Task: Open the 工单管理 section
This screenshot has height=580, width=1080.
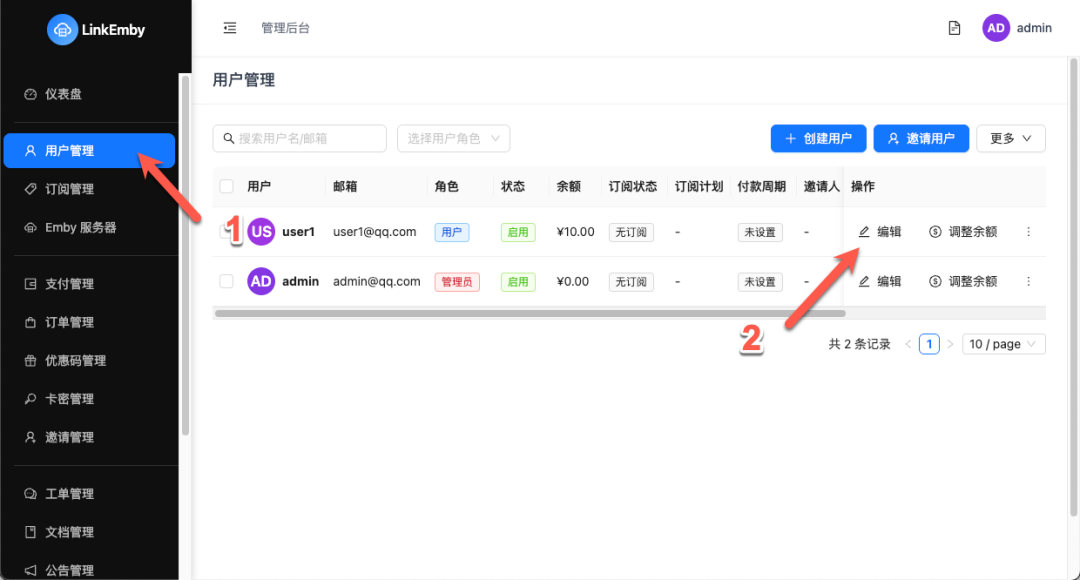Action: [x=68, y=493]
